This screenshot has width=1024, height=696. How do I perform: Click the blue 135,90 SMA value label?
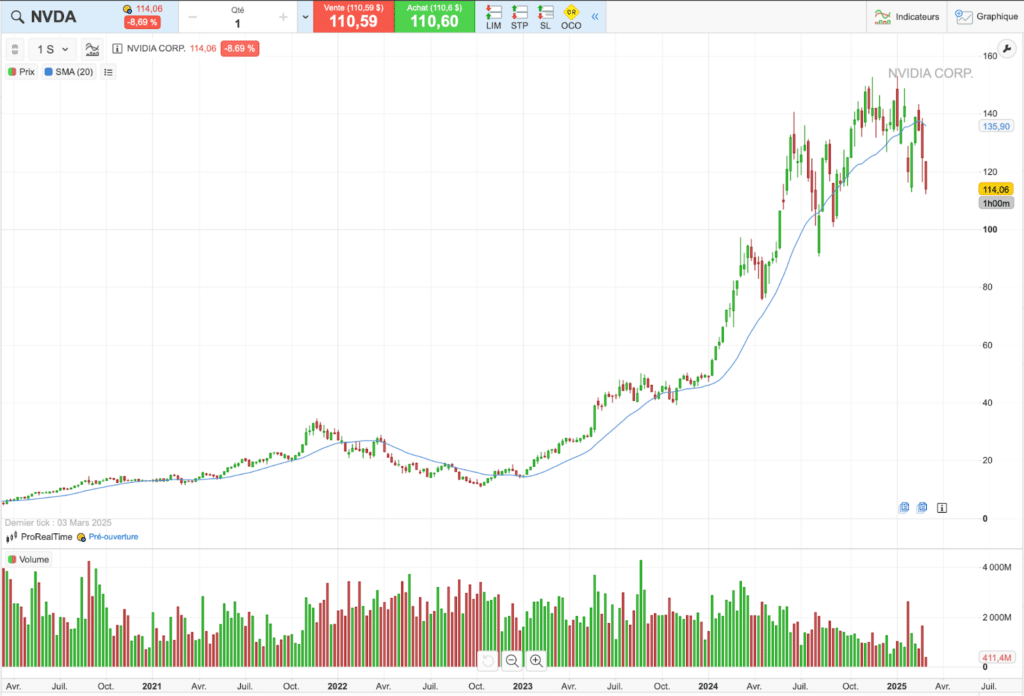click(996, 126)
